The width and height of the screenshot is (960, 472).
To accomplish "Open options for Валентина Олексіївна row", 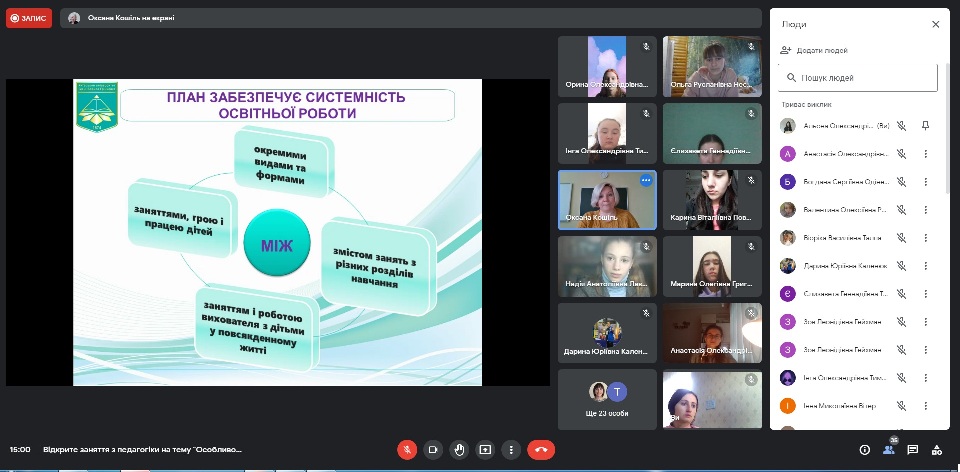I will point(925,209).
